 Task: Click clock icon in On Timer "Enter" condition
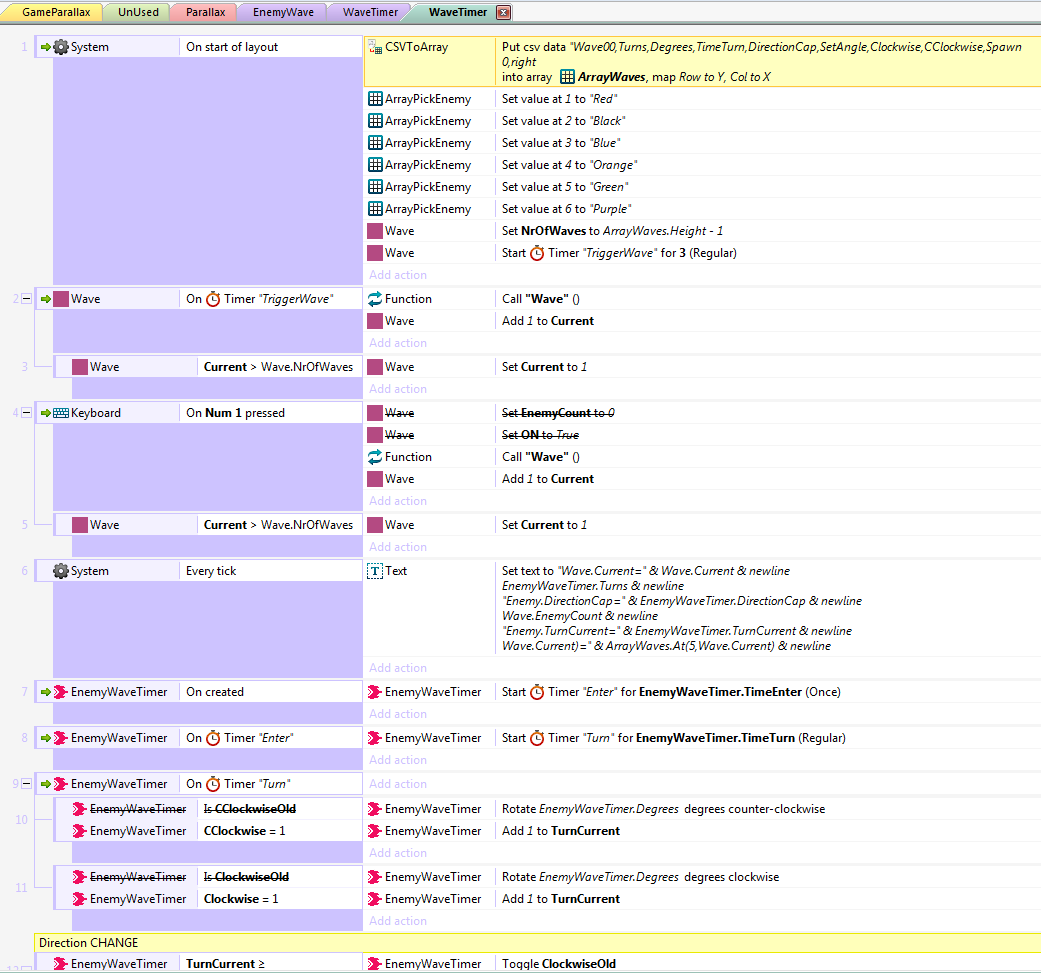(x=213, y=738)
